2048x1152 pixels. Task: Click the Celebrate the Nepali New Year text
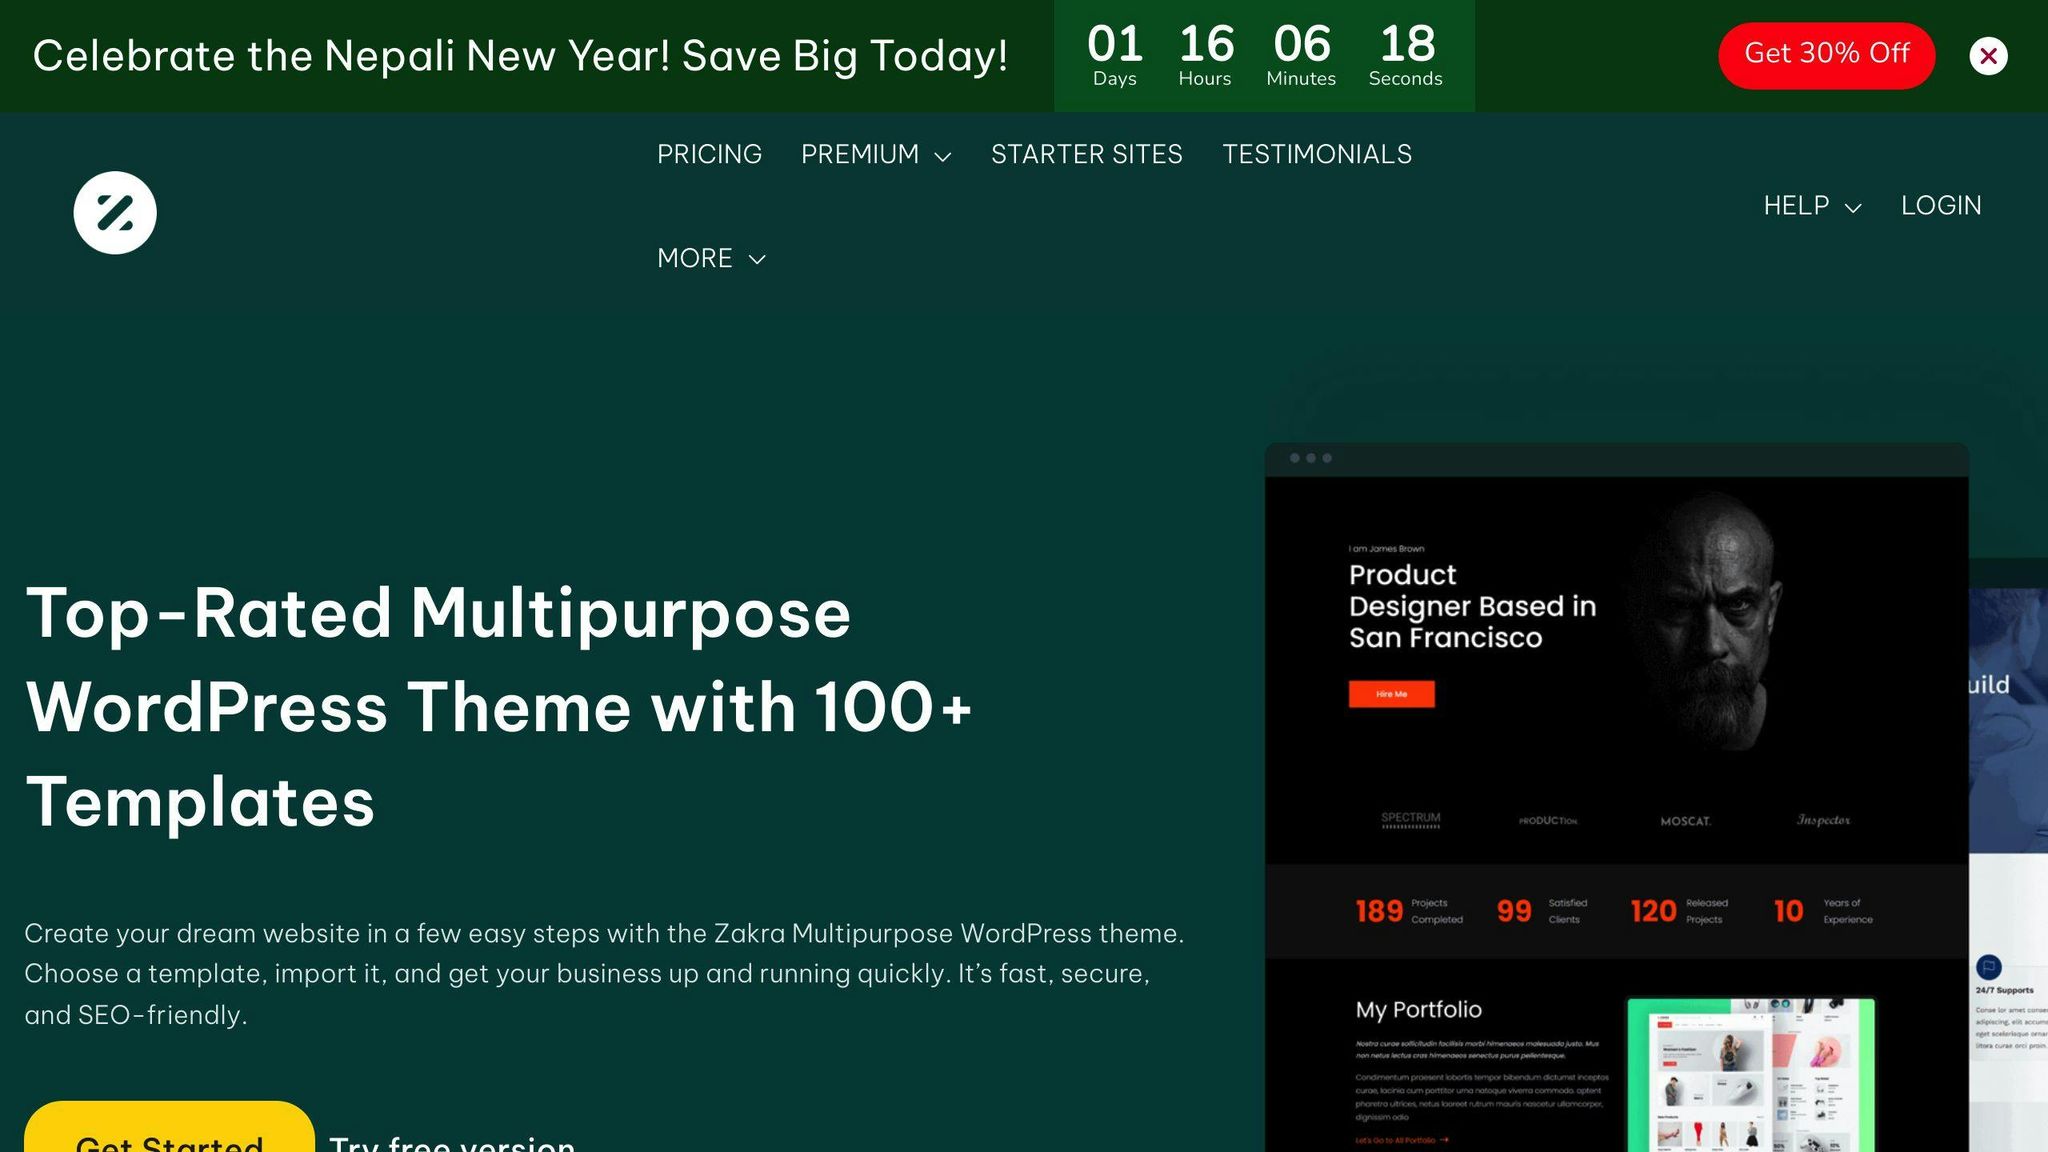(x=520, y=56)
